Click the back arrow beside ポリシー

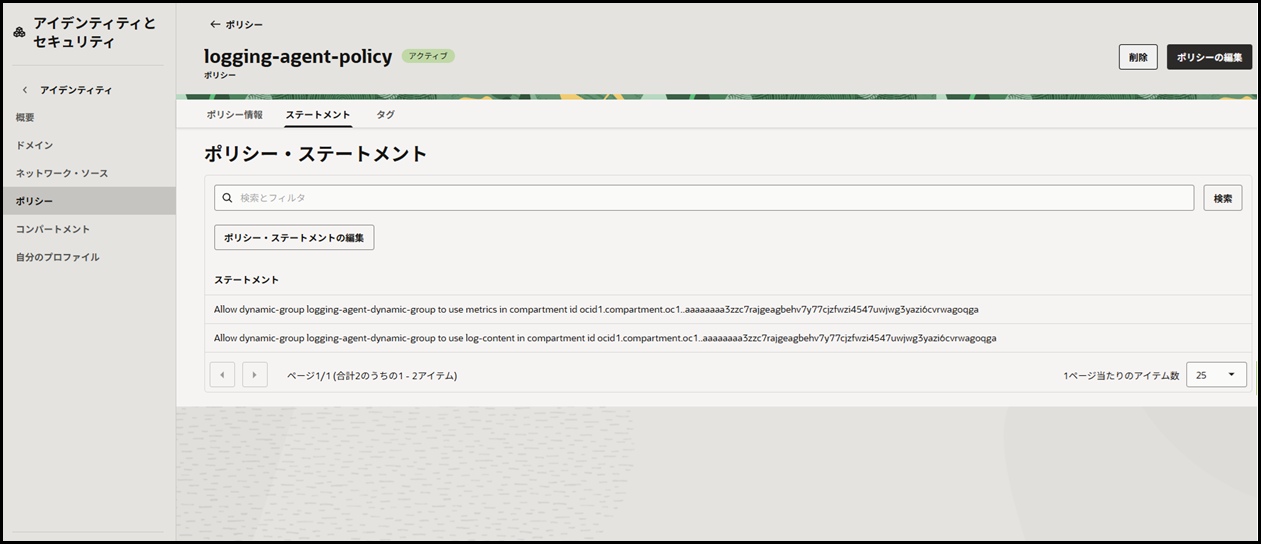pos(214,24)
